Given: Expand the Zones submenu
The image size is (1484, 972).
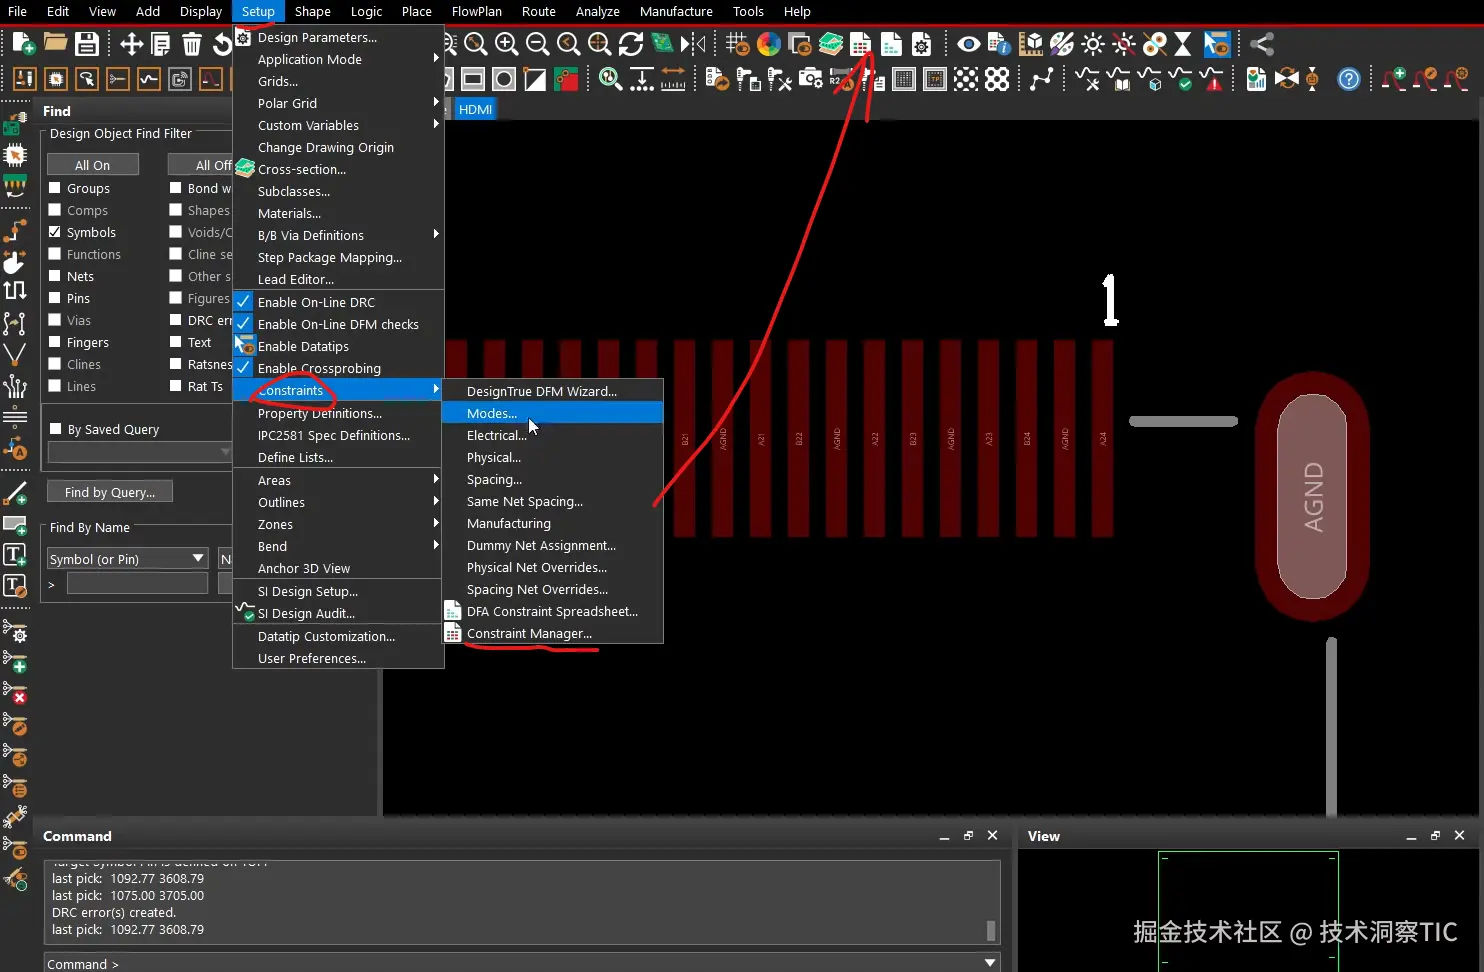Looking at the screenshot, I should coord(338,524).
